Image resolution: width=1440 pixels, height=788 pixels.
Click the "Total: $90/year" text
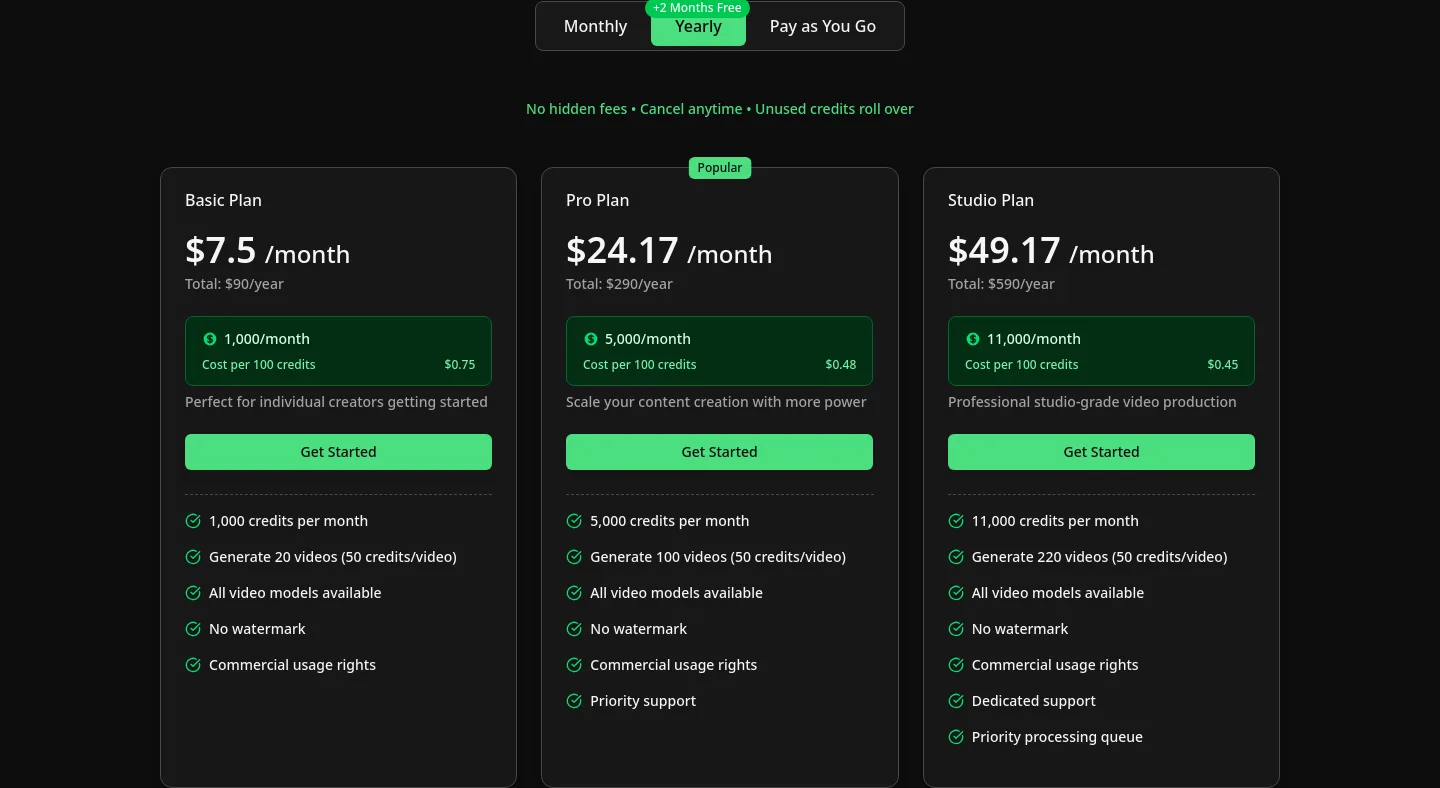(234, 284)
